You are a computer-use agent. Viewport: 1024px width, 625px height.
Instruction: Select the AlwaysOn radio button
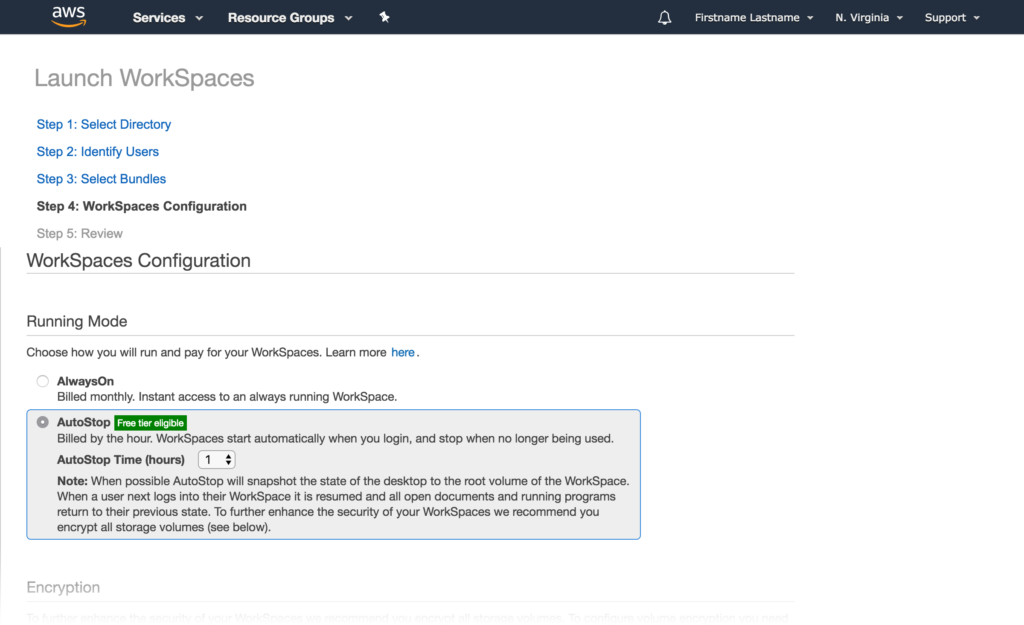tap(42, 381)
